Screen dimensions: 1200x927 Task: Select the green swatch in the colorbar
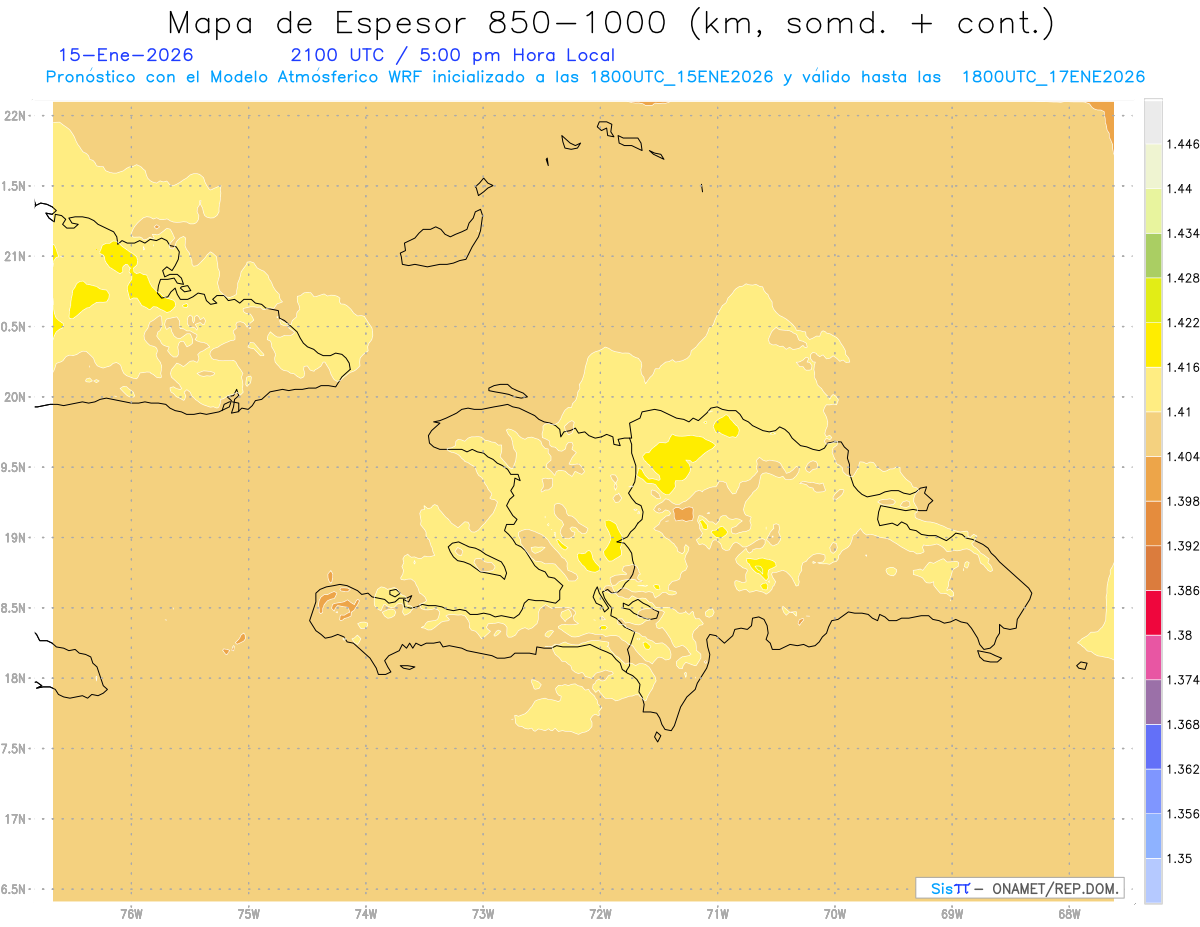click(1153, 255)
